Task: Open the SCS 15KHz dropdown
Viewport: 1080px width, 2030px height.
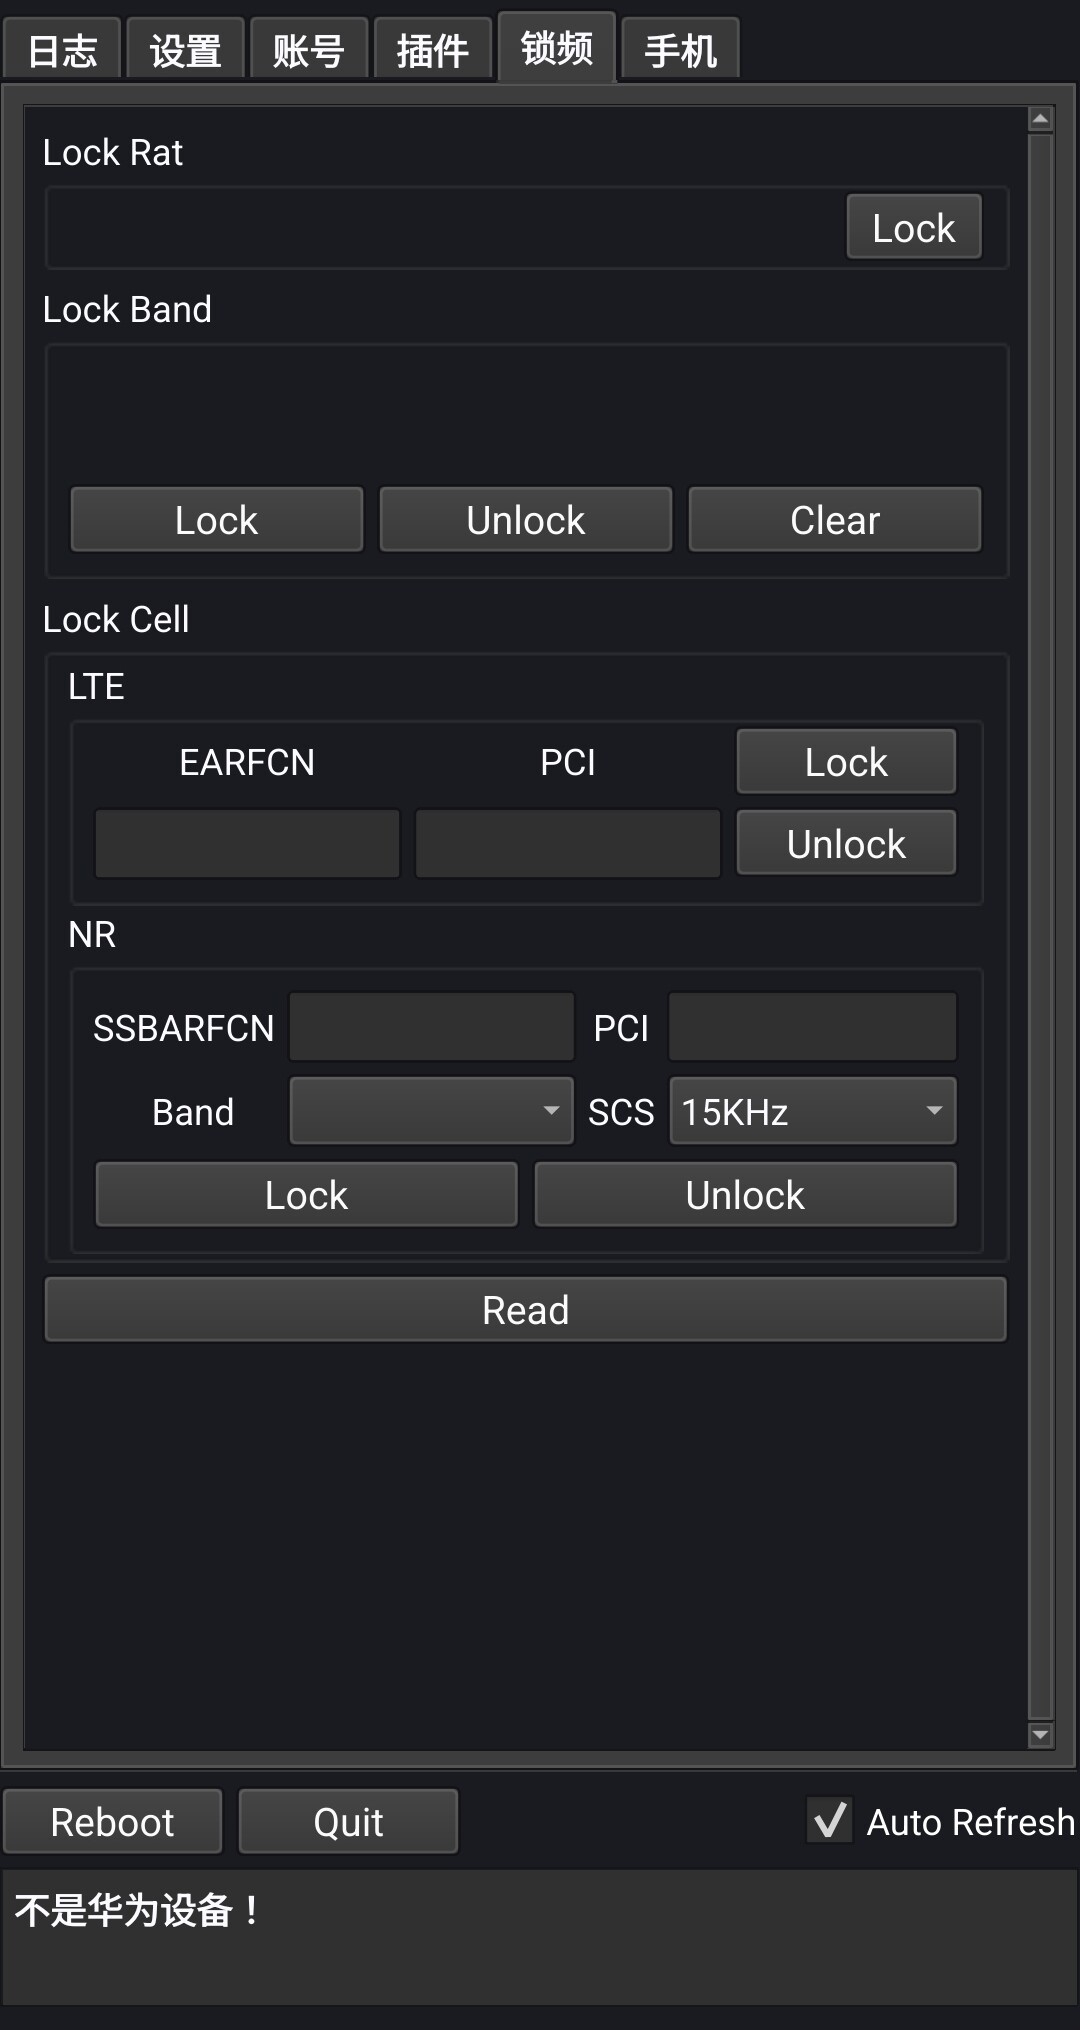Action: [812, 1111]
